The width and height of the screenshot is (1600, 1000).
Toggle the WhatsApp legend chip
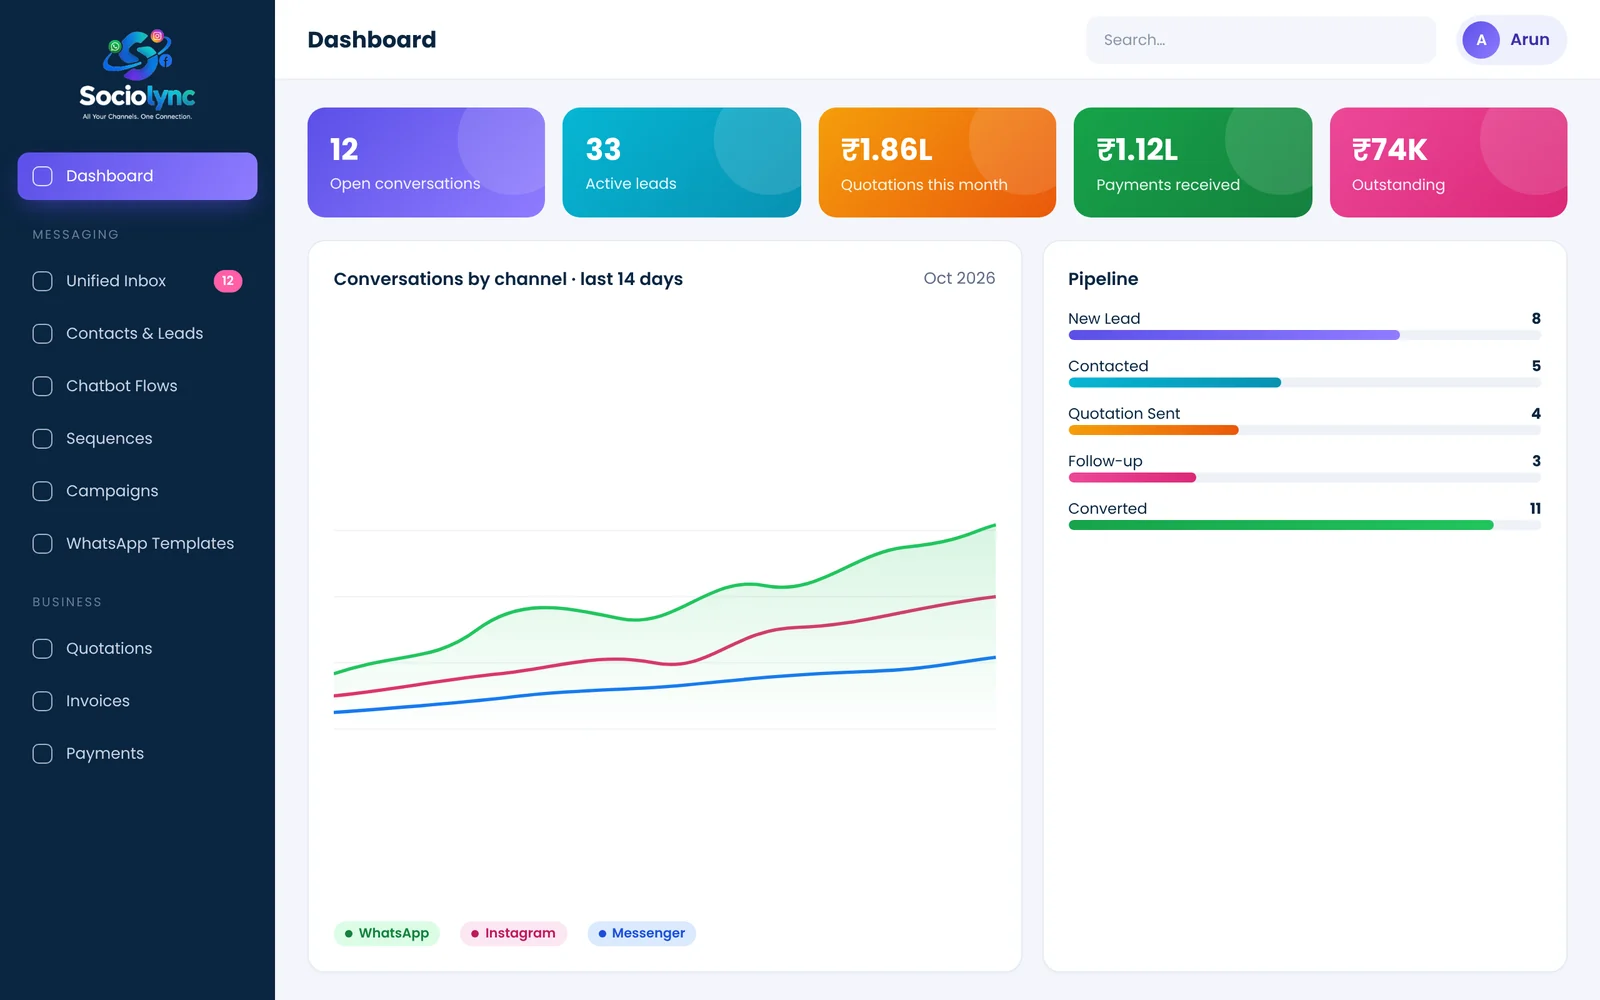(x=387, y=933)
